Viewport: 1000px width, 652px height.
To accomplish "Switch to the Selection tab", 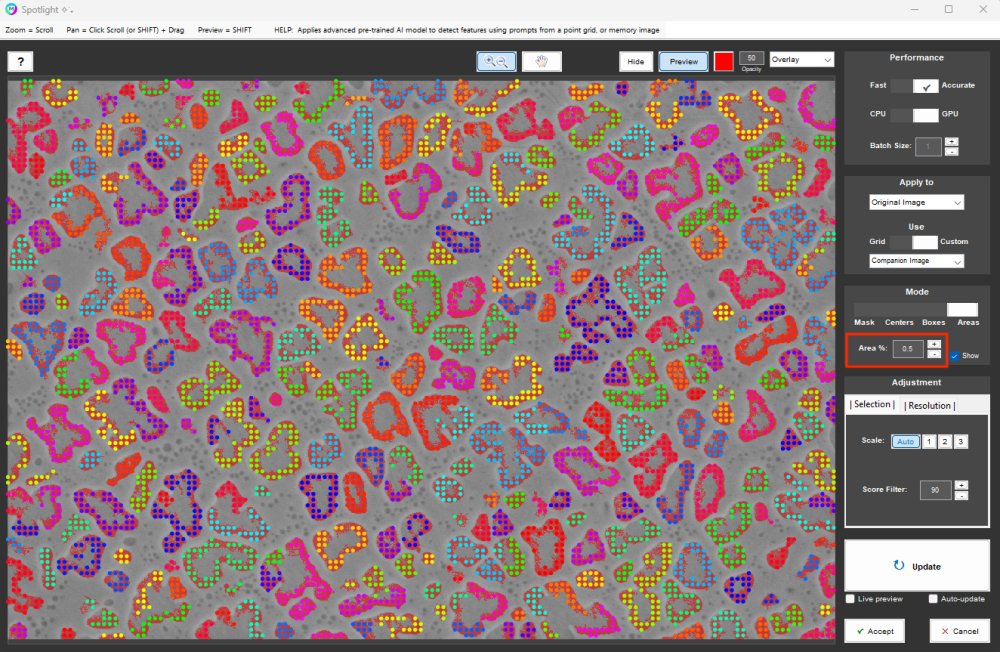I will click(872, 404).
